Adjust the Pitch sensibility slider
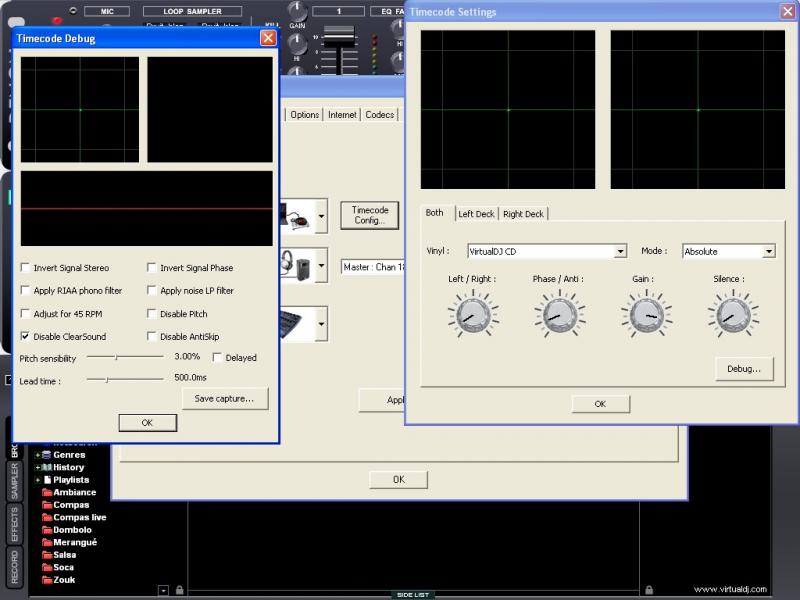The width and height of the screenshot is (800, 600). (x=116, y=356)
